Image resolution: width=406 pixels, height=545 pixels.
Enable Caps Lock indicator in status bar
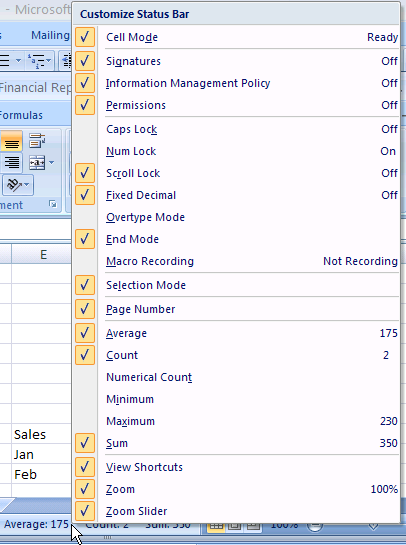click(x=236, y=129)
